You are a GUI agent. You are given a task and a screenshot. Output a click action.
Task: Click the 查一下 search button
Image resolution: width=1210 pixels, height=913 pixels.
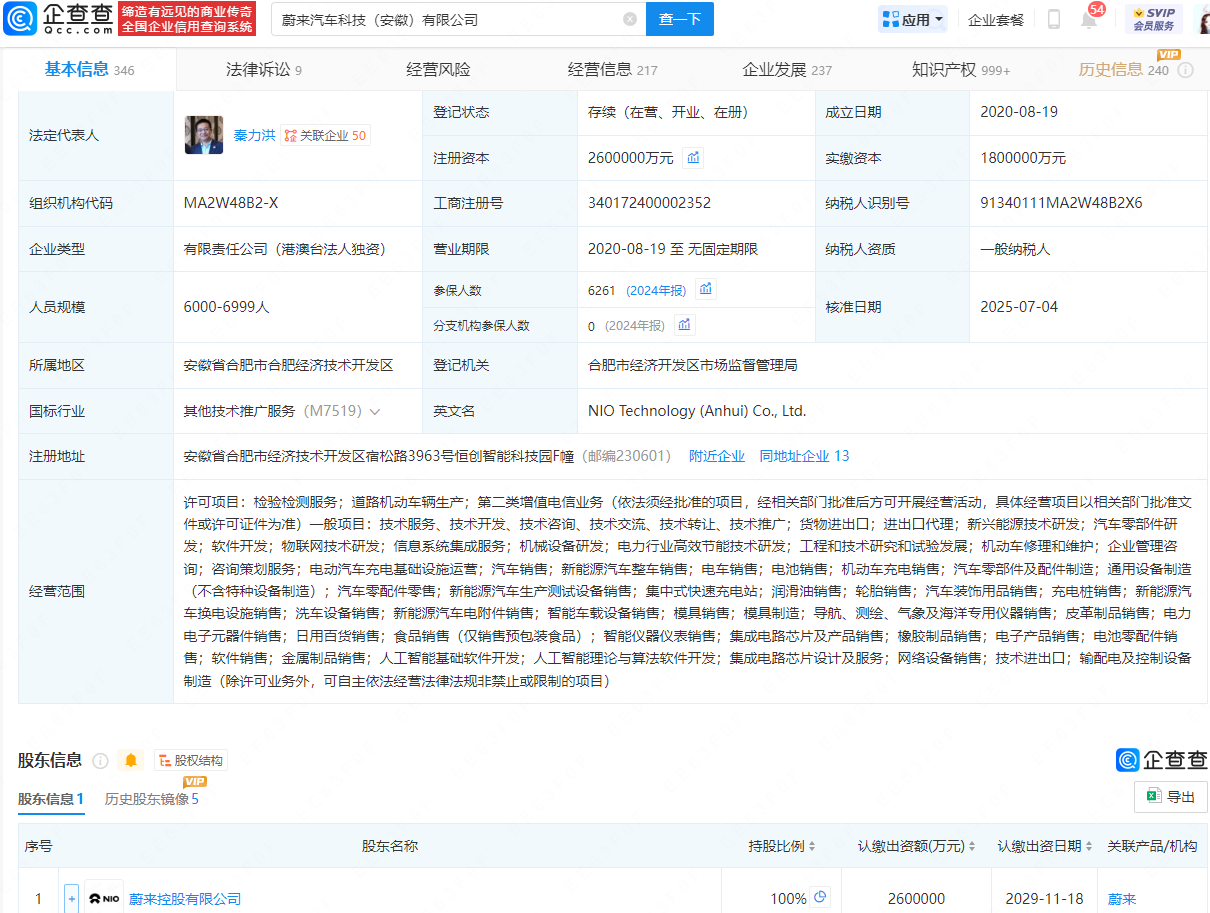(x=680, y=19)
